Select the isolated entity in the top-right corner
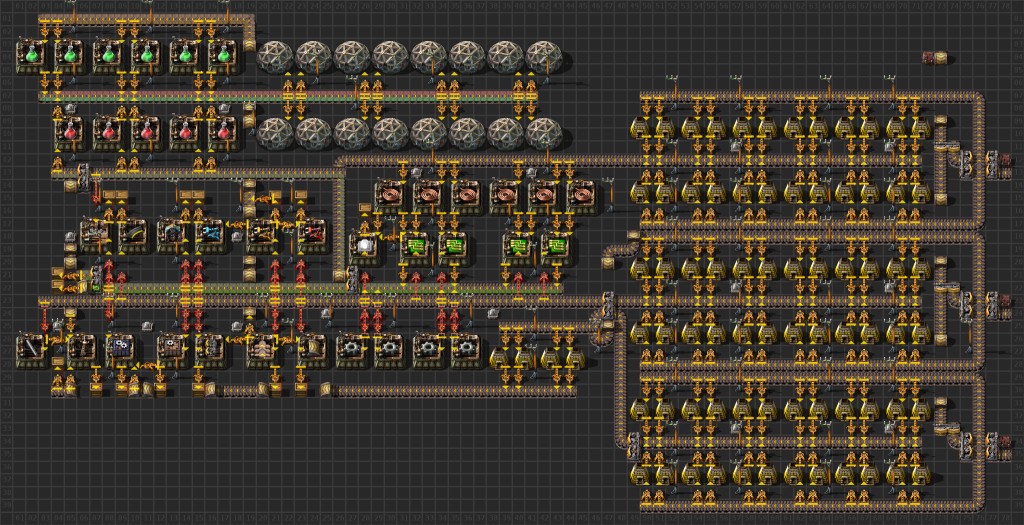This screenshot has width=1024, height=525. (x=935, y=58)
